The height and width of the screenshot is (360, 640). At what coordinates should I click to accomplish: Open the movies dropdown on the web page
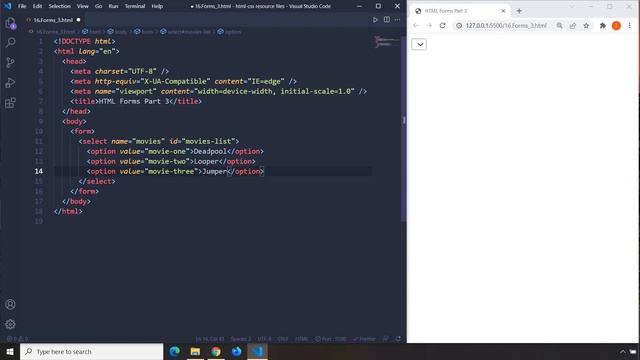tap(419, 44)
